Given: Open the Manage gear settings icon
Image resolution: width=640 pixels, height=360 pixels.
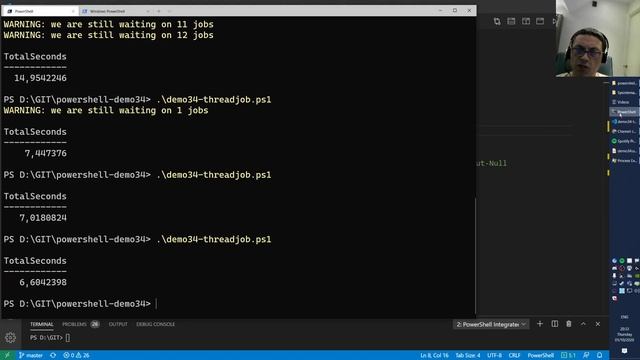Looking at the screenshot, I should 10,338.
